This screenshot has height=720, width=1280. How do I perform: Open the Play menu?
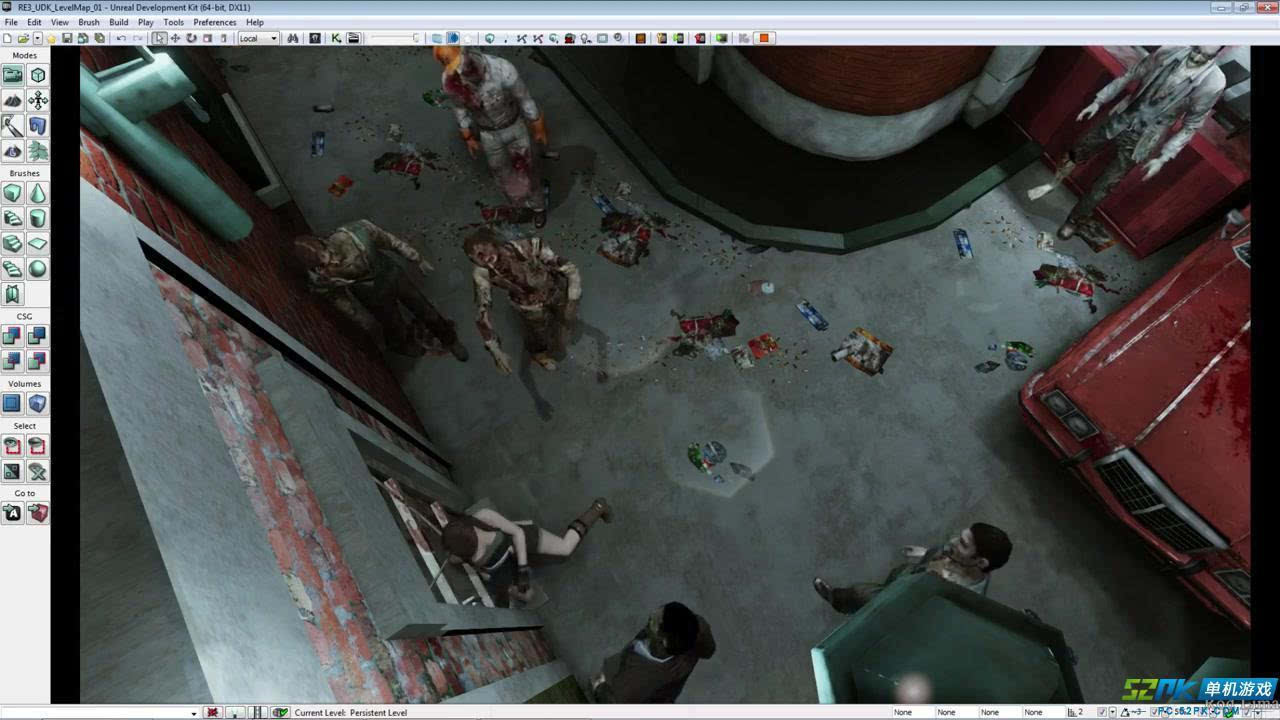146,22
